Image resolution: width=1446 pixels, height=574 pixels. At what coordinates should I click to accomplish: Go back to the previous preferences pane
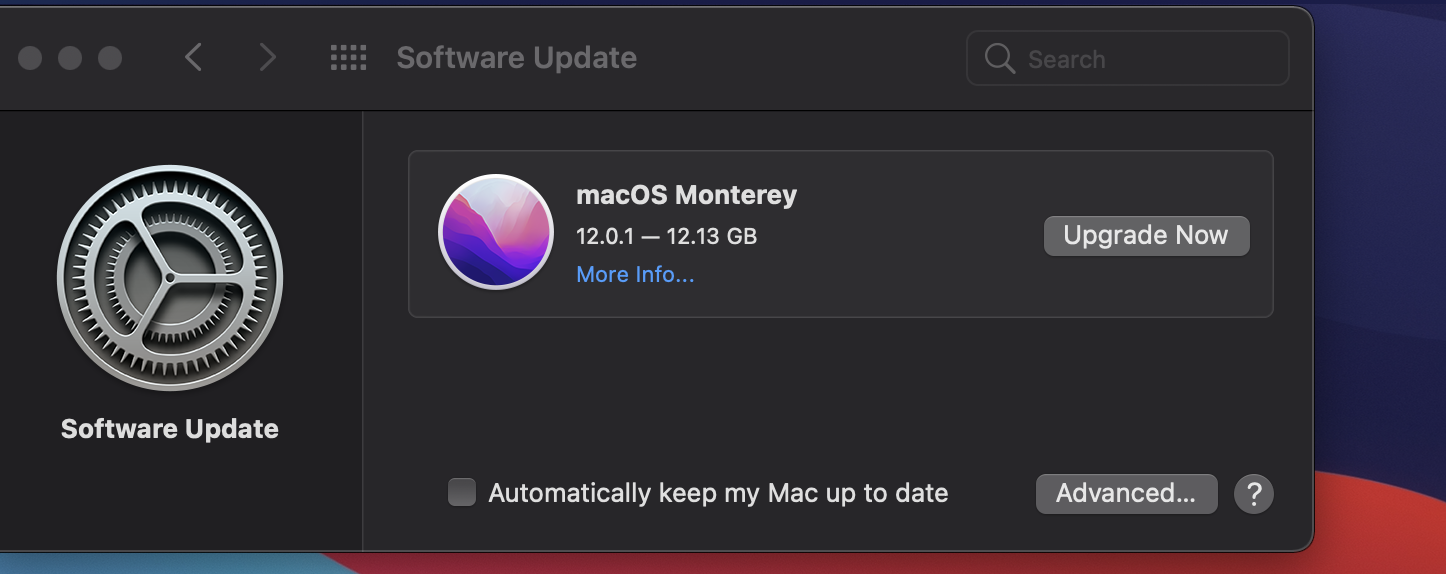coord(194,58)
